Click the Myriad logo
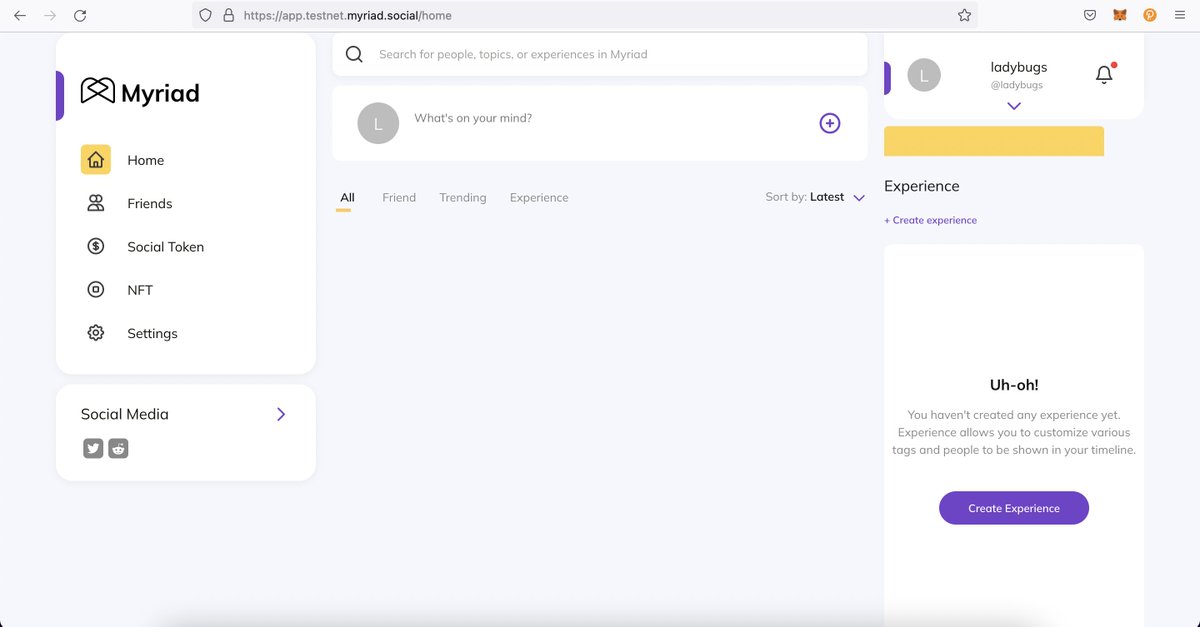The height and width of the screenshot is (627, 1200). 140,92
